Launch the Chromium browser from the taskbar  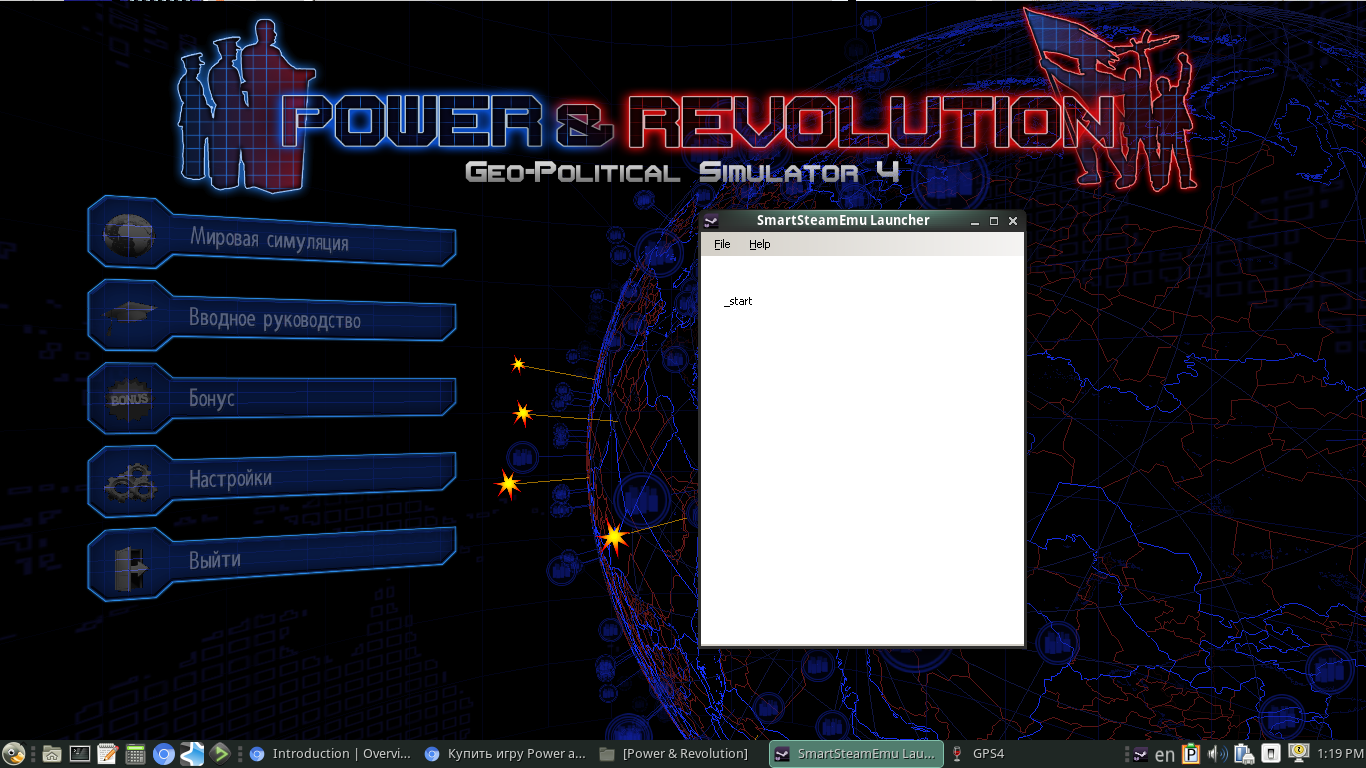coord(164,754)
